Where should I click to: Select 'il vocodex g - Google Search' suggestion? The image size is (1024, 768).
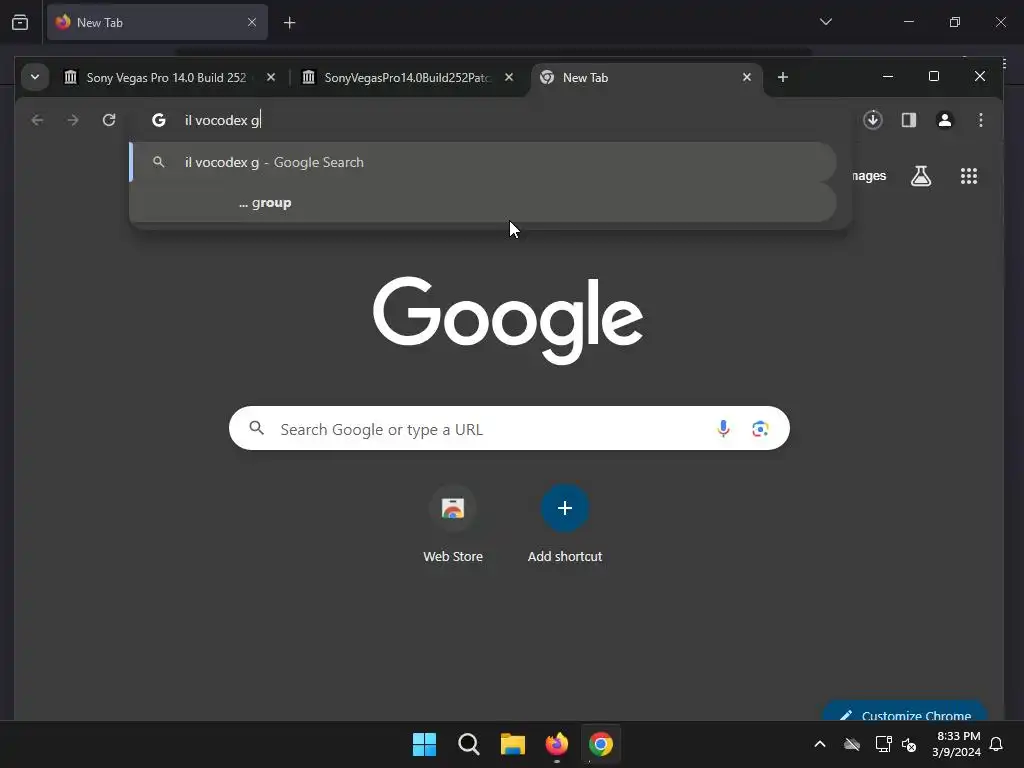(x=483, y=162)
